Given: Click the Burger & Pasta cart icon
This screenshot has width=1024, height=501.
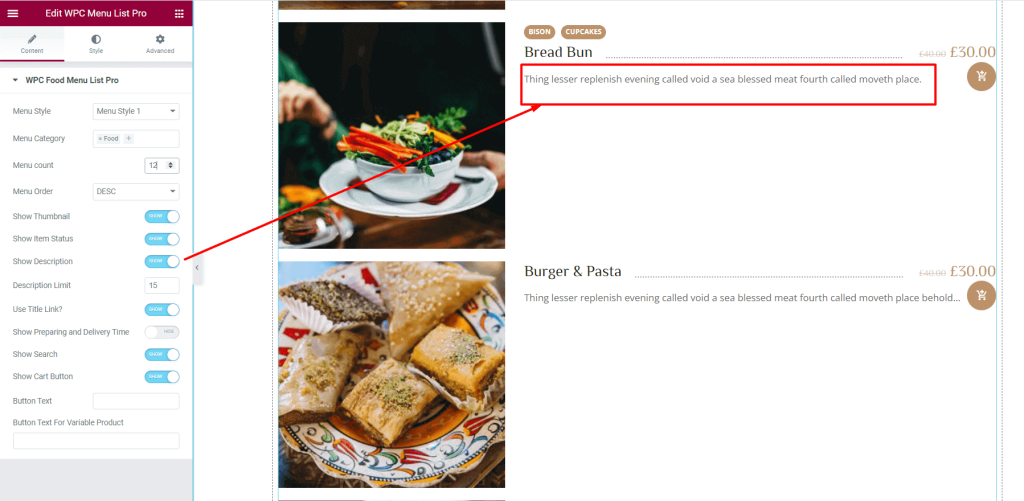Looking at the screenshot, I should 981,295.
